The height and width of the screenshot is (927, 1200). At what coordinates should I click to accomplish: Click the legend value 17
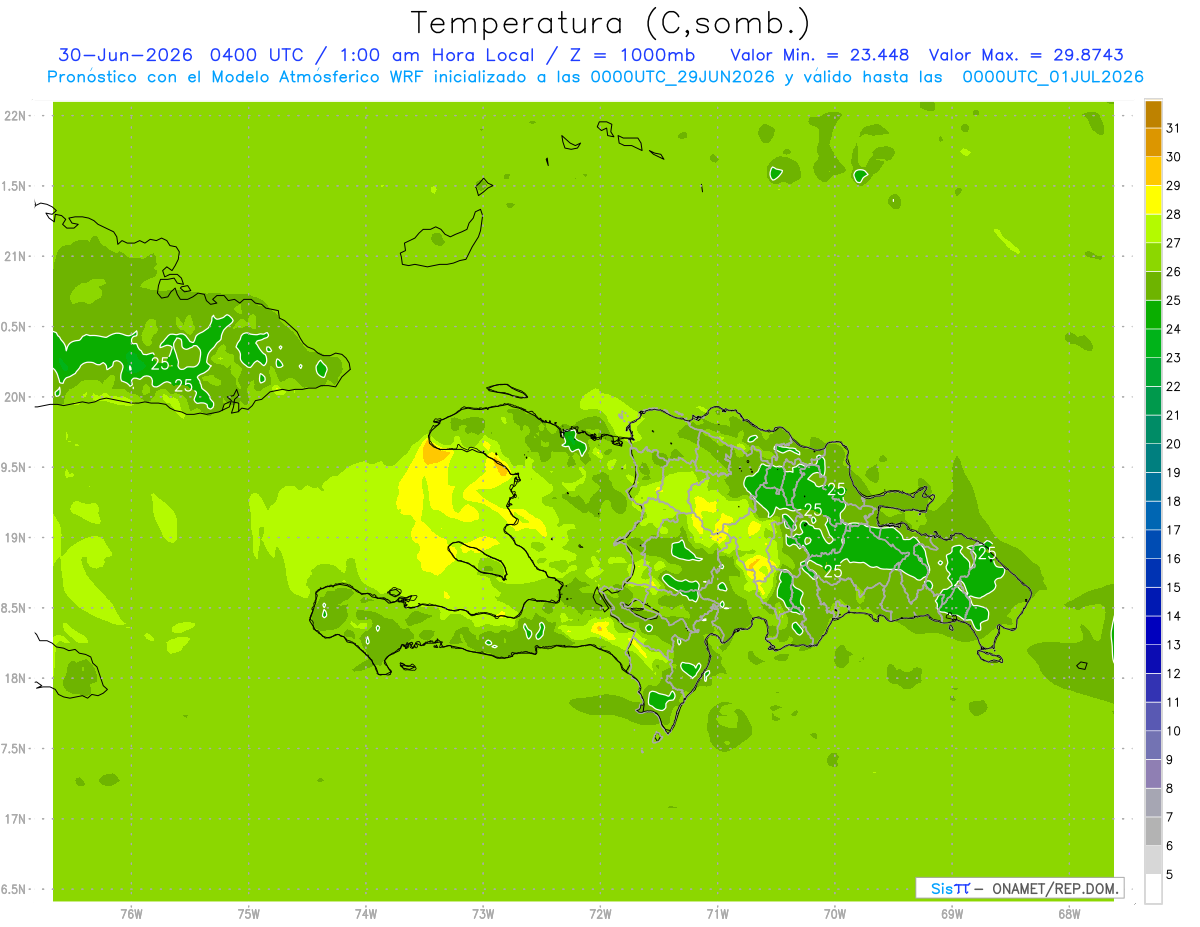[x=1174, y=530]
